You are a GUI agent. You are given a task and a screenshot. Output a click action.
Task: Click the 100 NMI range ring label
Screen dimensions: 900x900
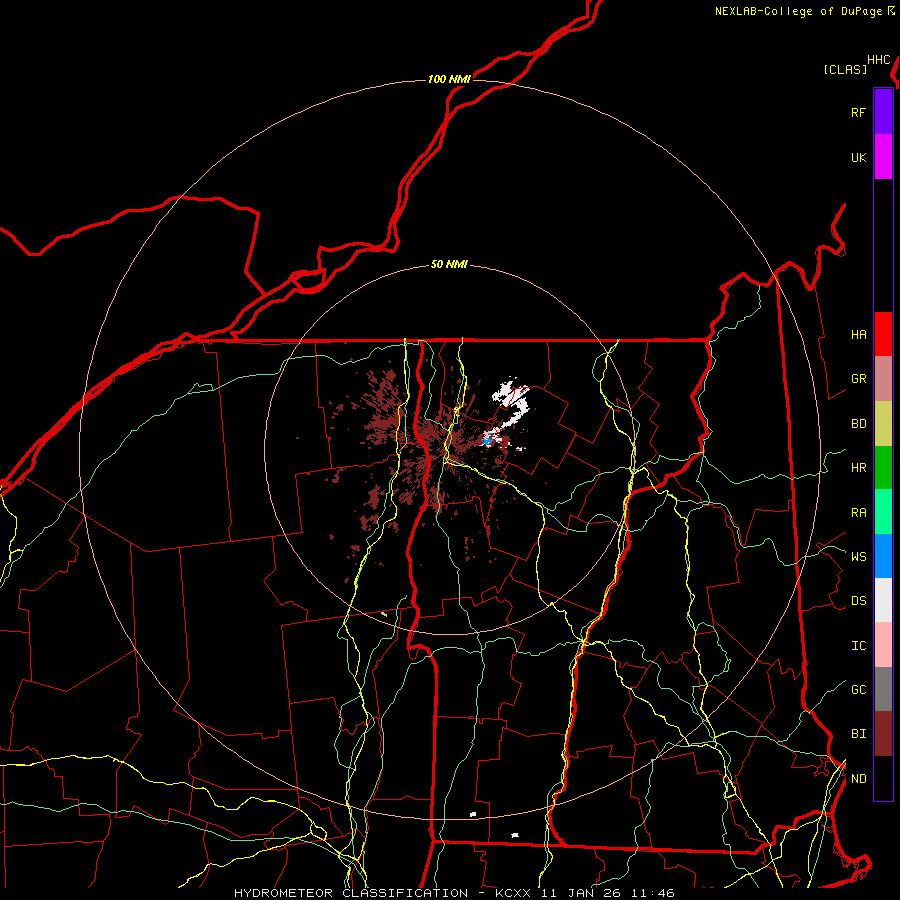pyautogui.click(x=449, y=79)
